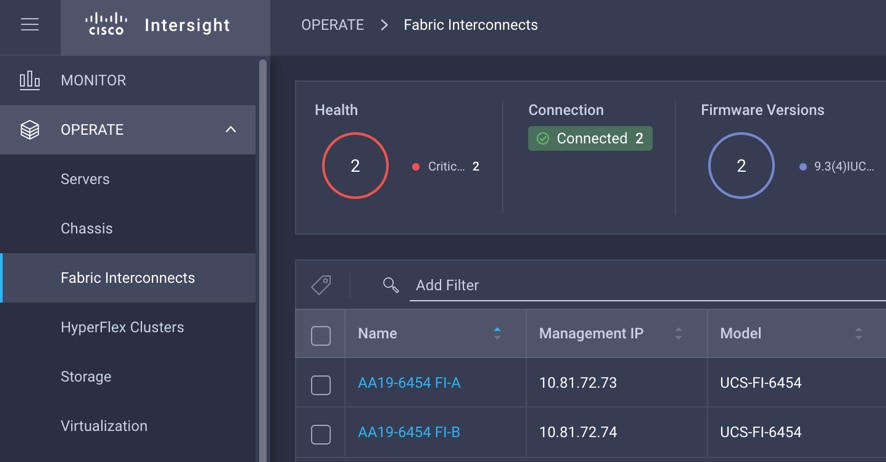Image resolution: width=886 pixels, height=462 pixels.
Task: Open the hamburger navigation menu
Action: [30, 25]
